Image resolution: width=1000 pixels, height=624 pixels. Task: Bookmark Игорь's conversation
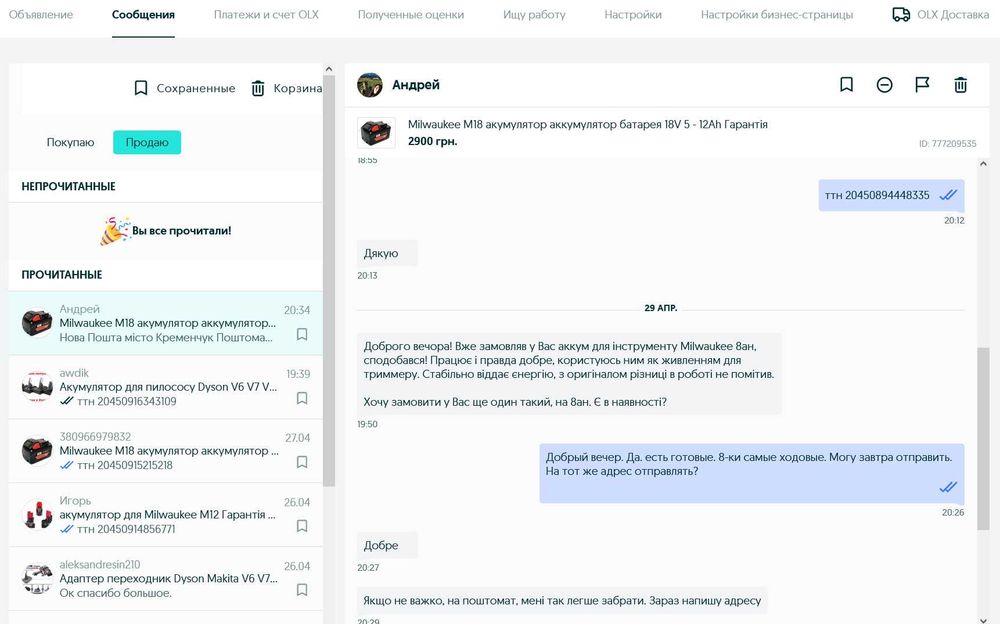click(x=302, y=526)
